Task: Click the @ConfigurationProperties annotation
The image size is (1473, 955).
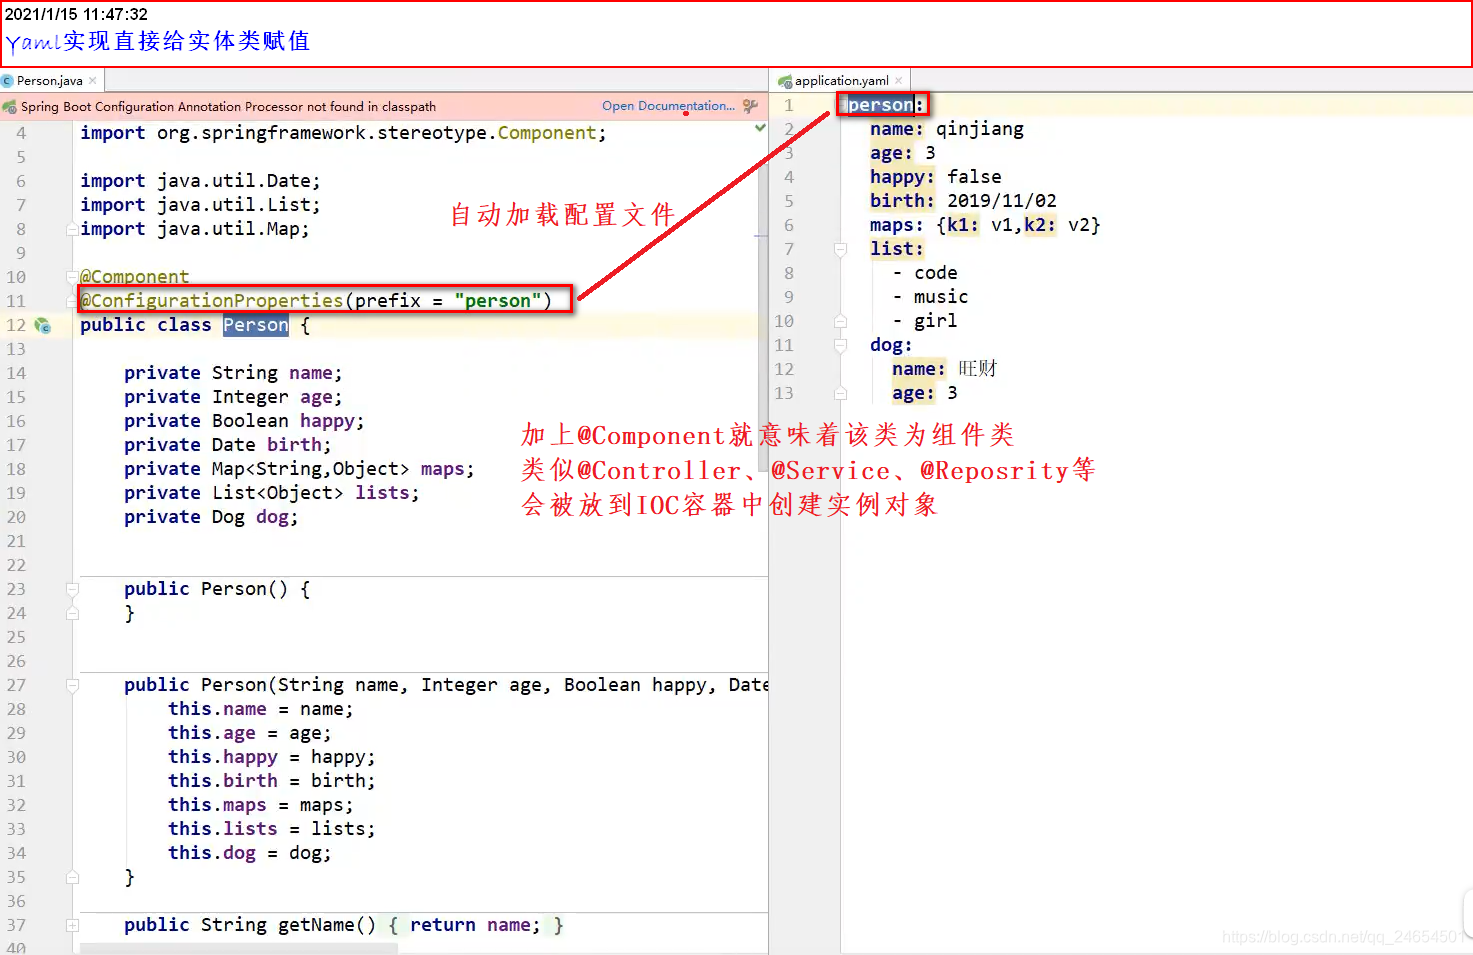Action: [x=211, y=301]
